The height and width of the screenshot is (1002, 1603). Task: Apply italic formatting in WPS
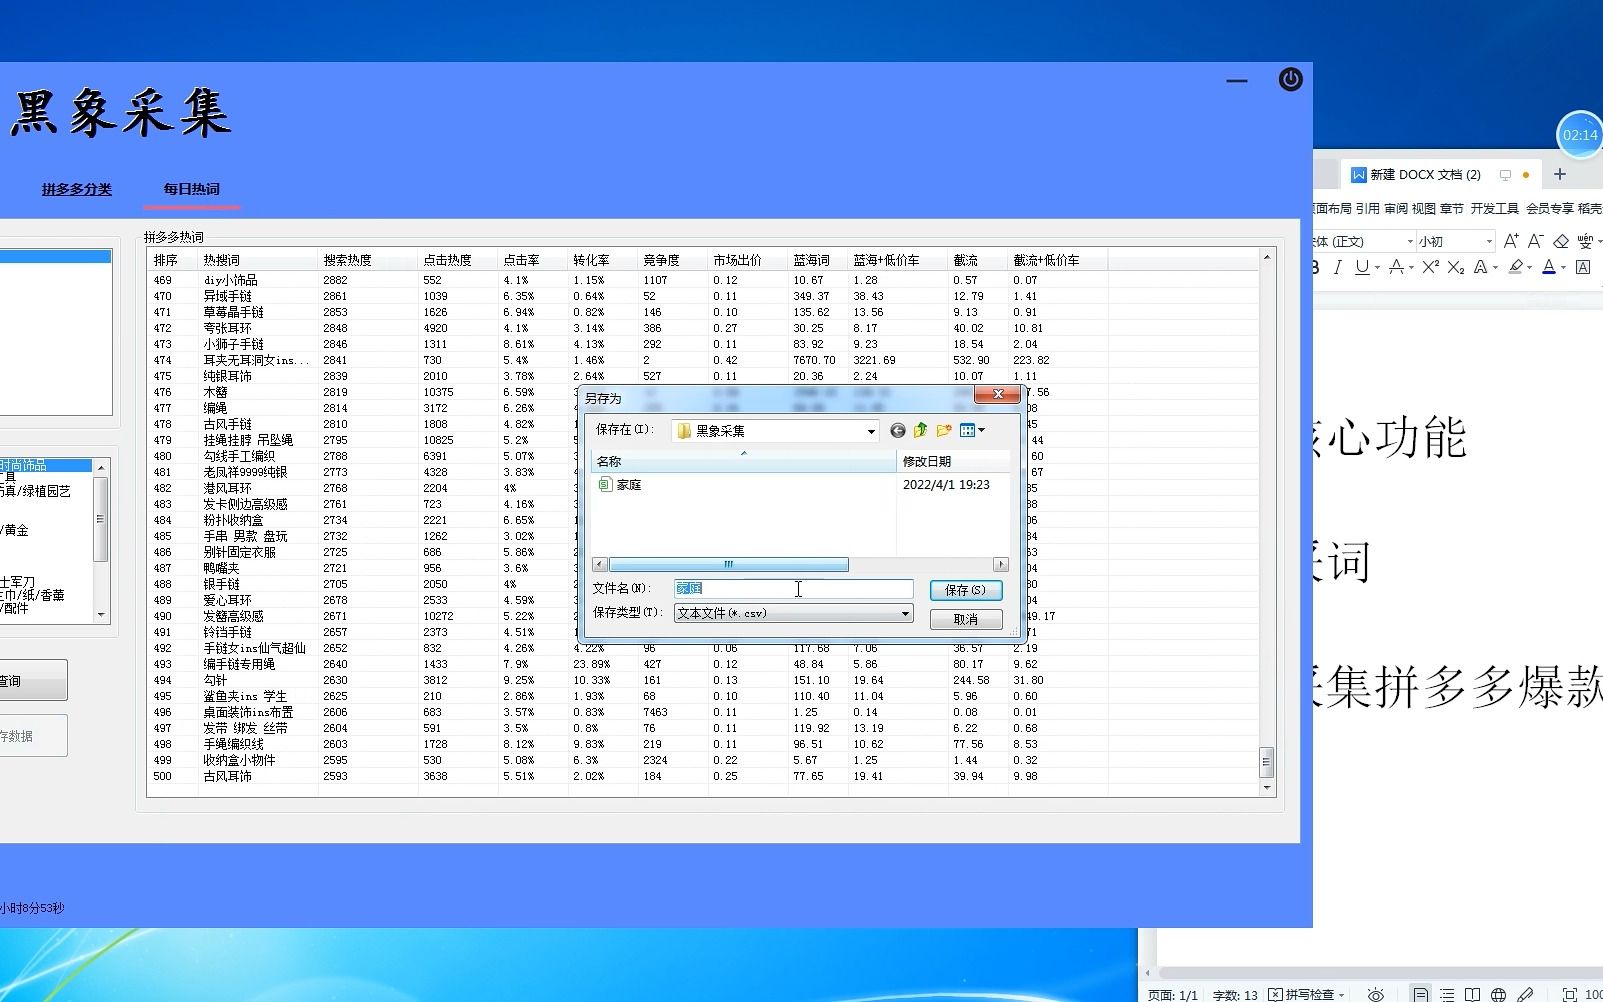click(1337, 267)
